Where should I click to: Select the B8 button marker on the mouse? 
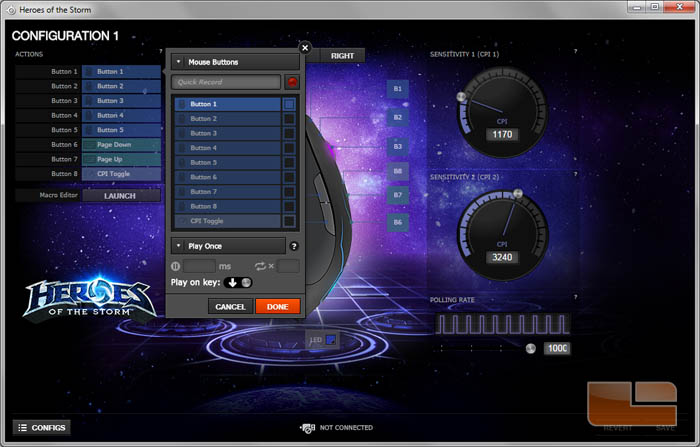pyautogui.click(x=397, y=171)
